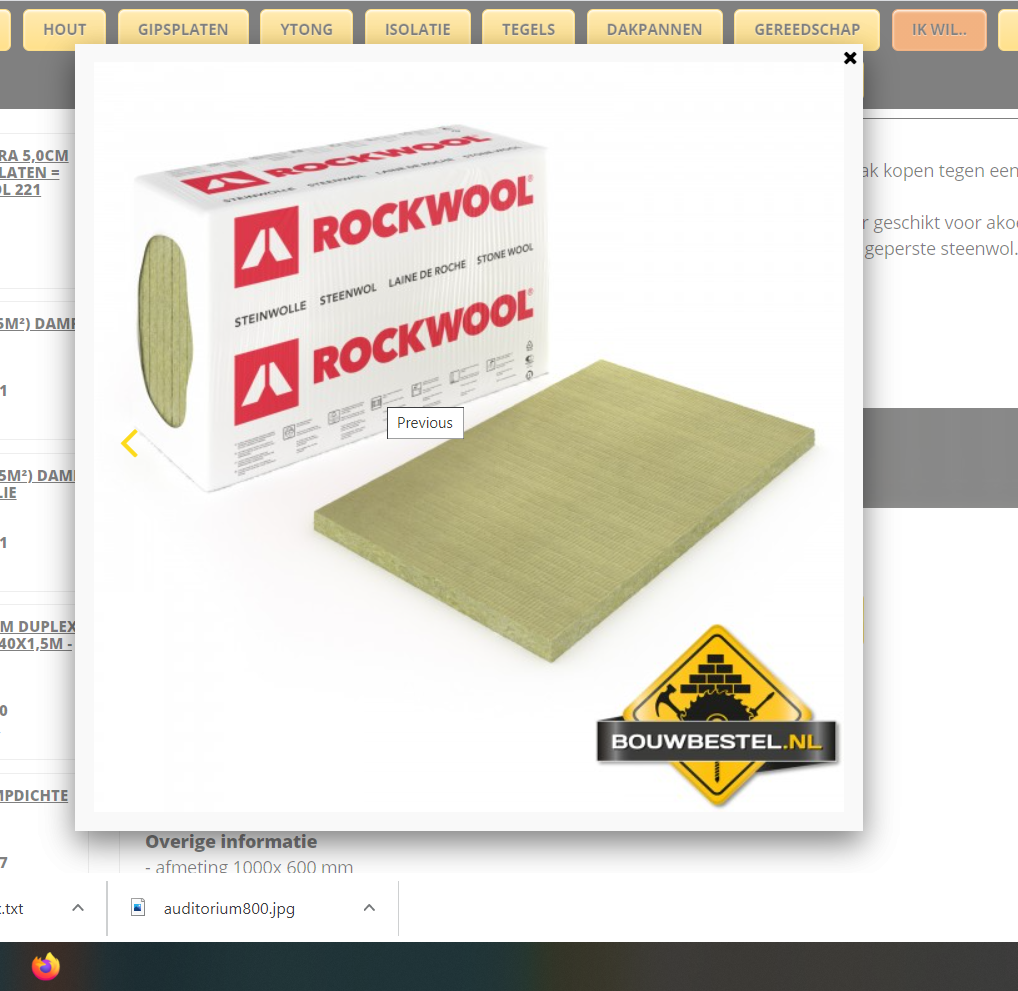
Task: Click the enlarged Rockwool product image
Action: [469, 437]
